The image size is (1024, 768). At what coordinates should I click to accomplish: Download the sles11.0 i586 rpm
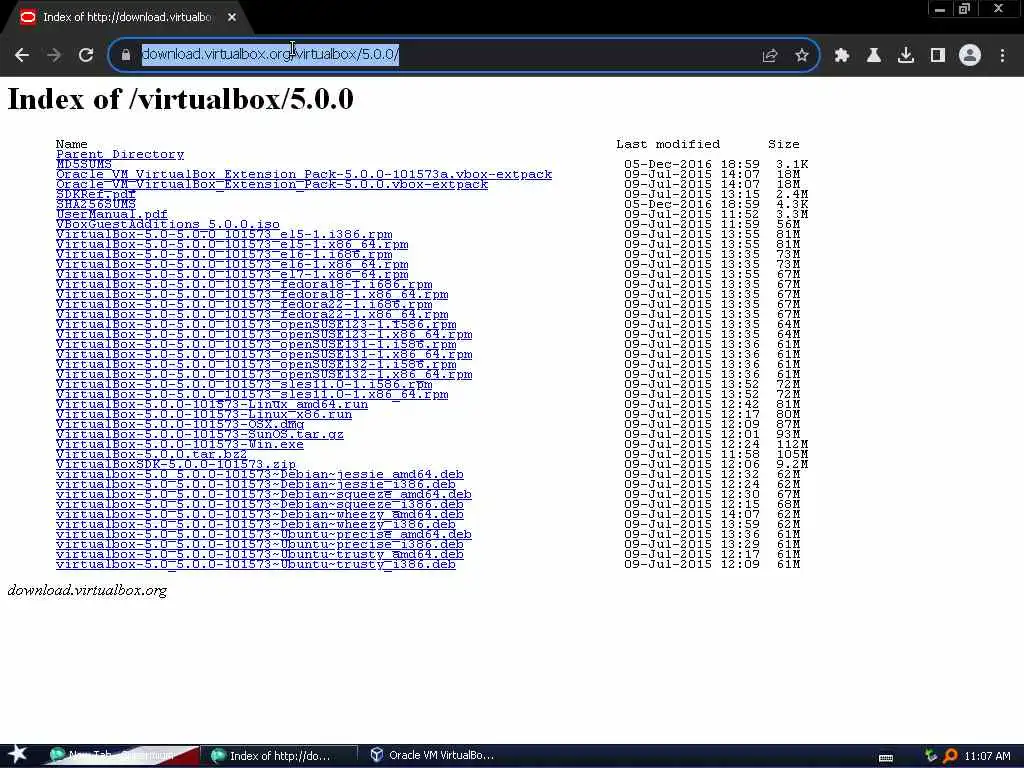tap(244, 385)
